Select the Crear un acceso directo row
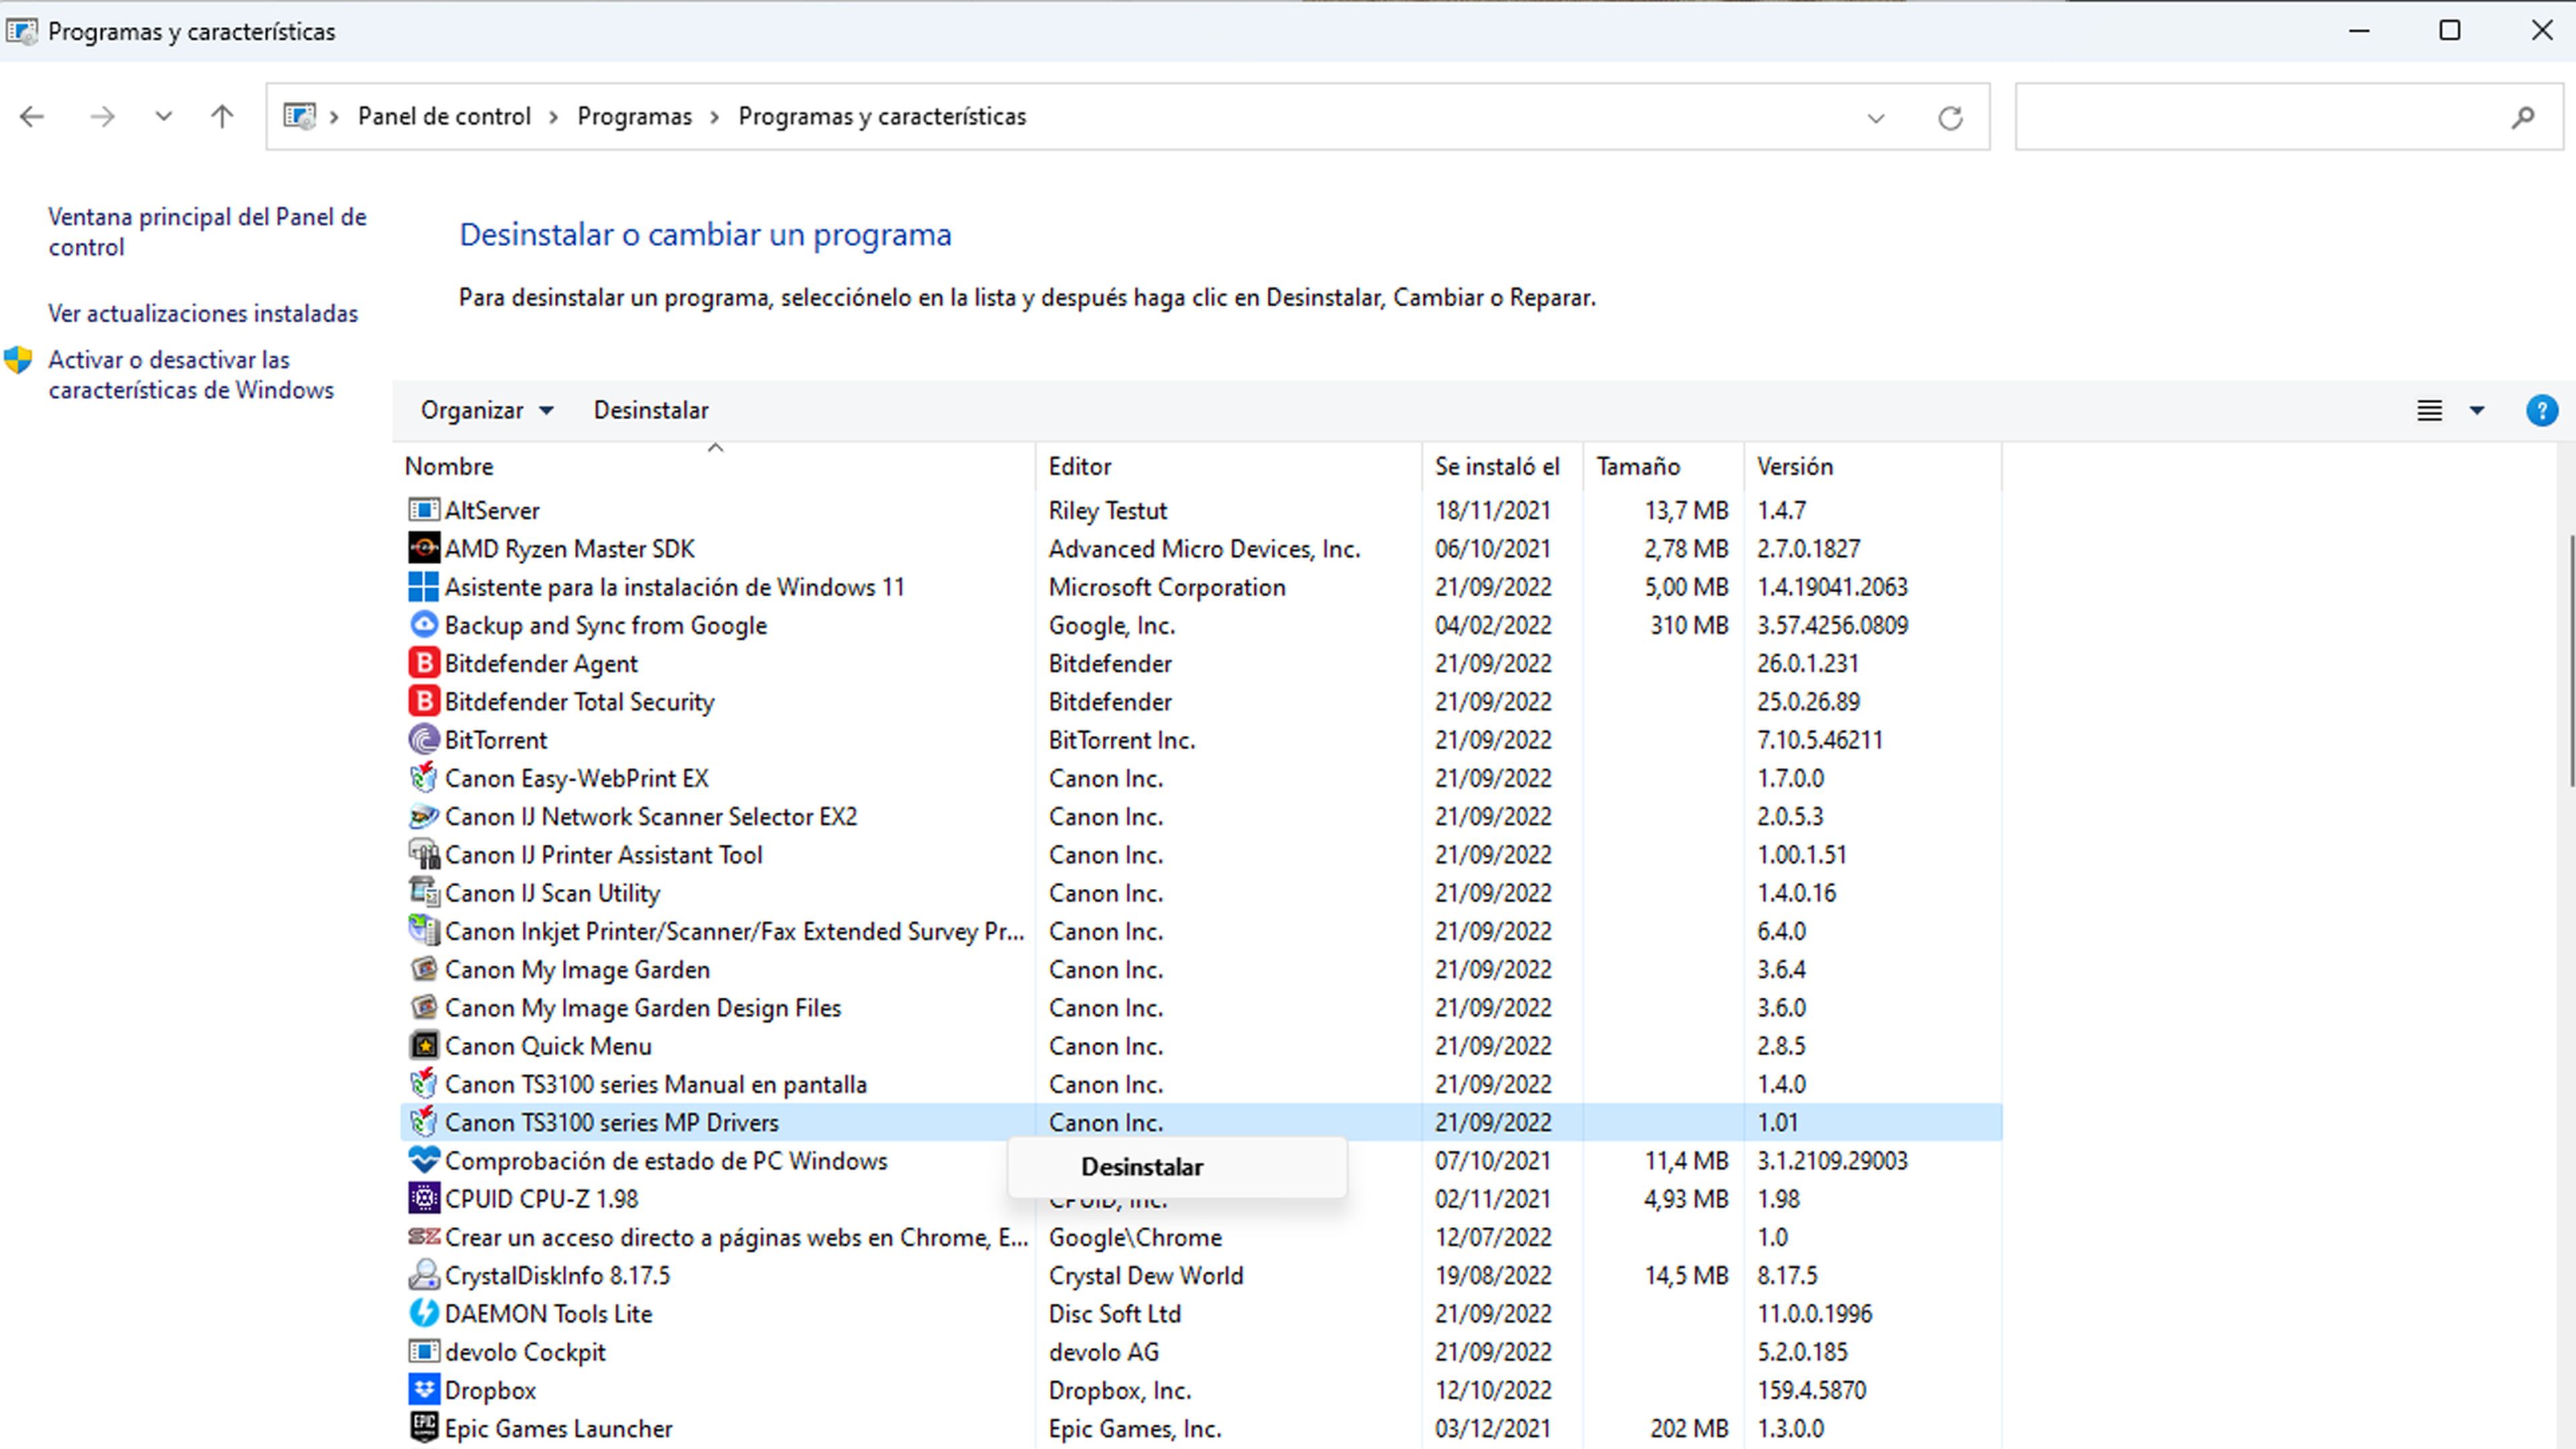Image resolution: width=2576 pixels, height=1449 pixels. point(1200,1237)
